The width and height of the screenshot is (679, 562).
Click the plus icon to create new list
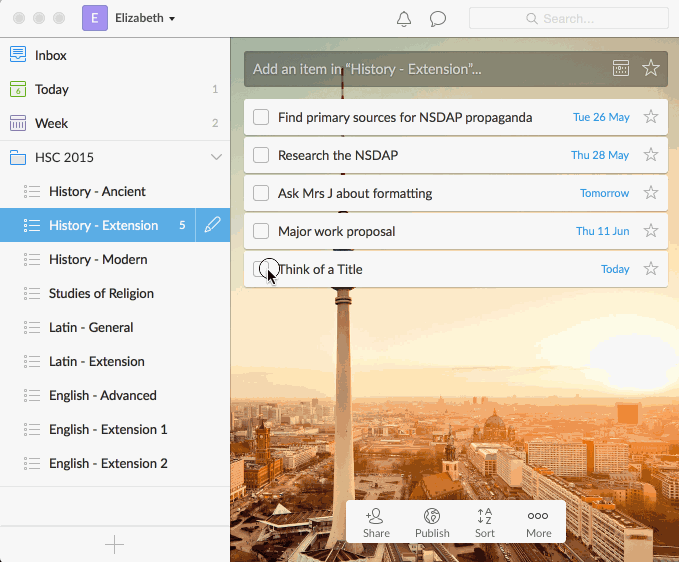[x=115, y=544]
